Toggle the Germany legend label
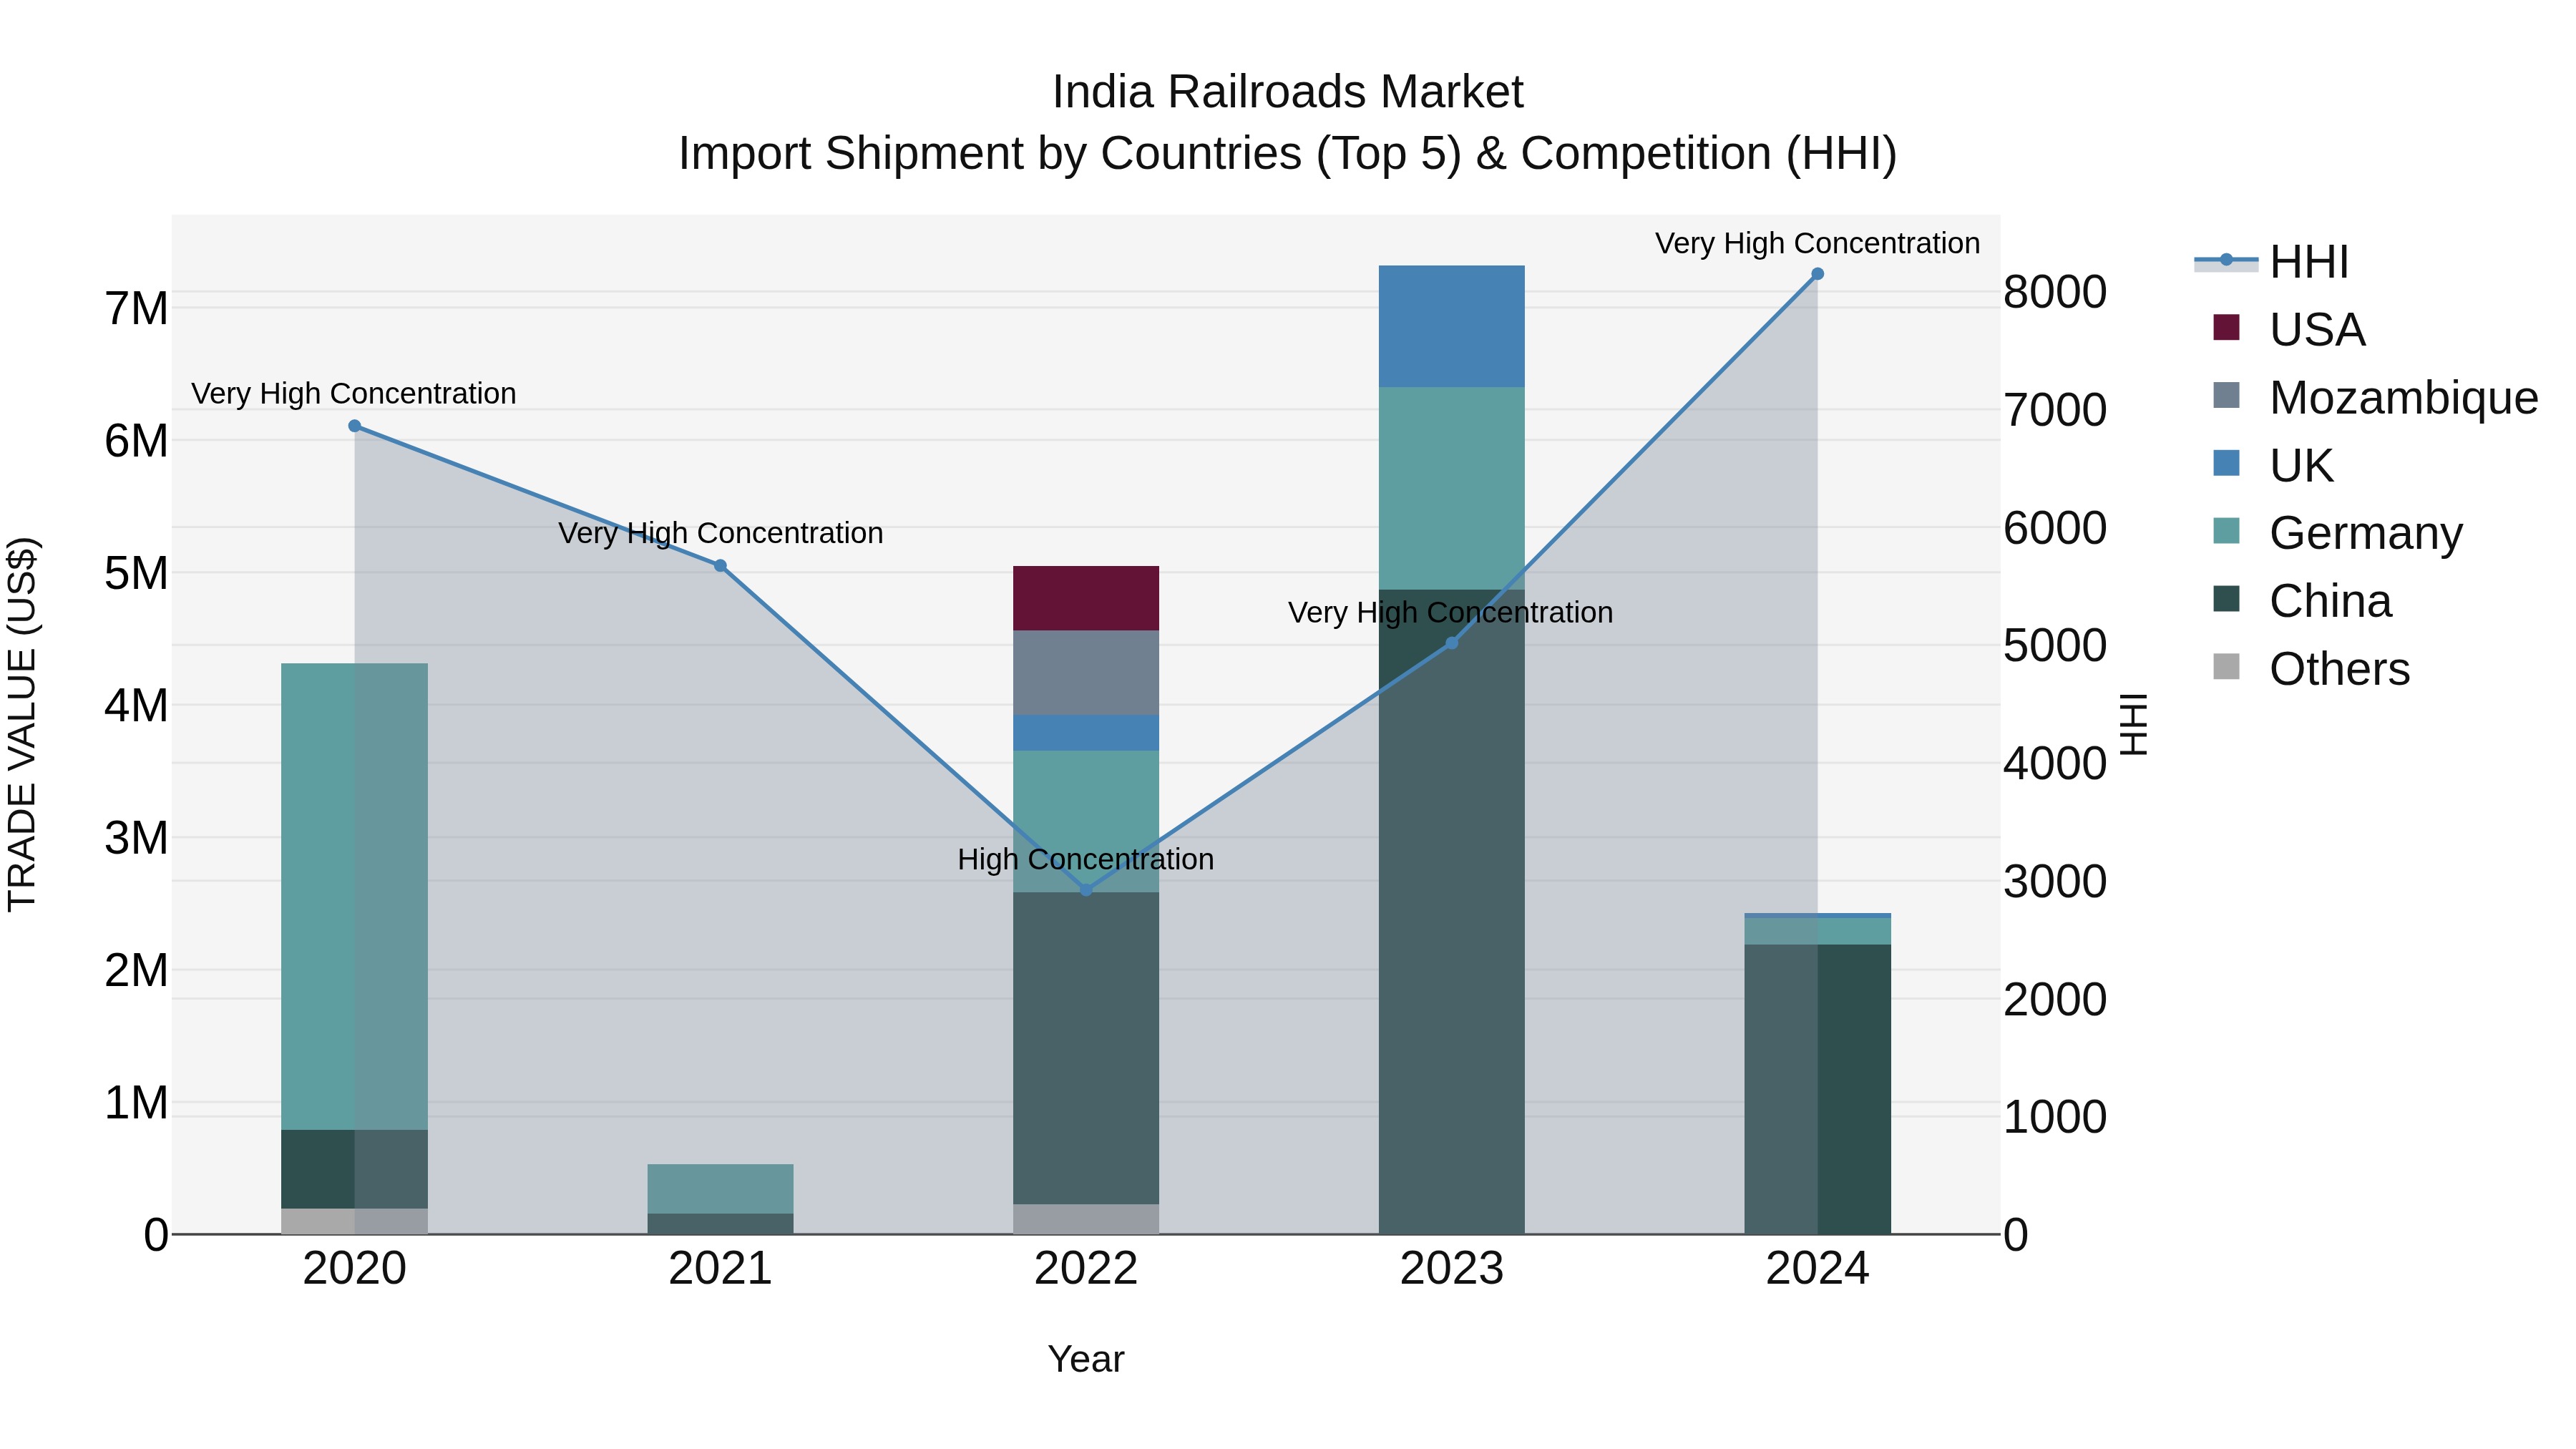 (x=2365, y=533)
